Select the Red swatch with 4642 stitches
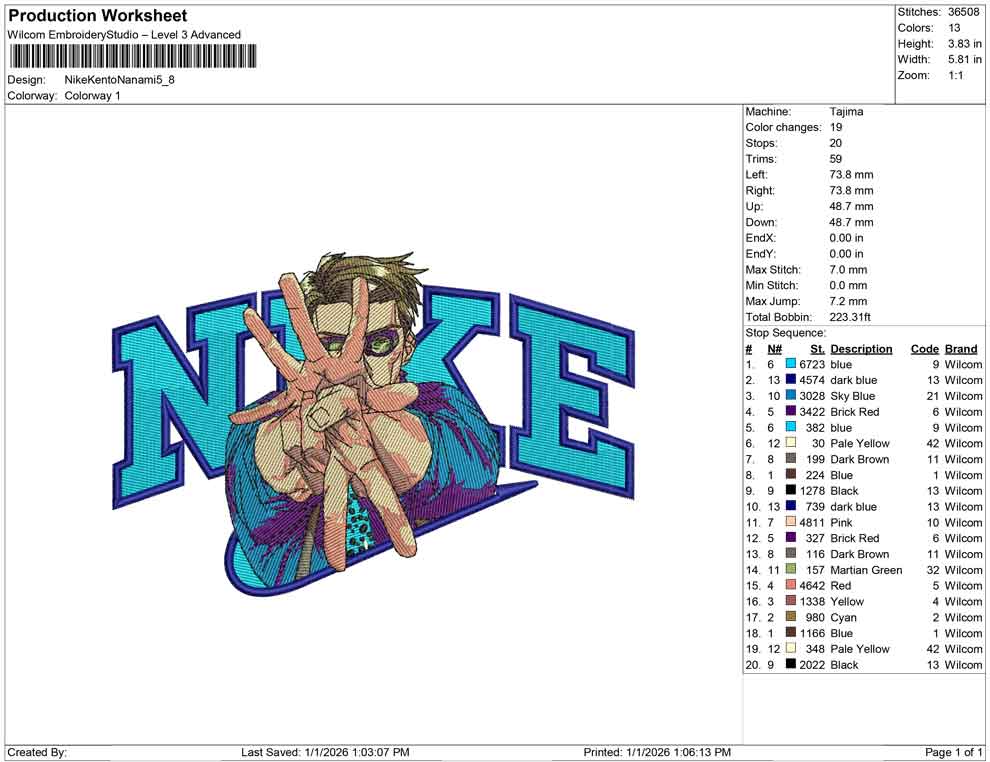The image size is (990, 762). pyautogui.click(x=790, y=585)
